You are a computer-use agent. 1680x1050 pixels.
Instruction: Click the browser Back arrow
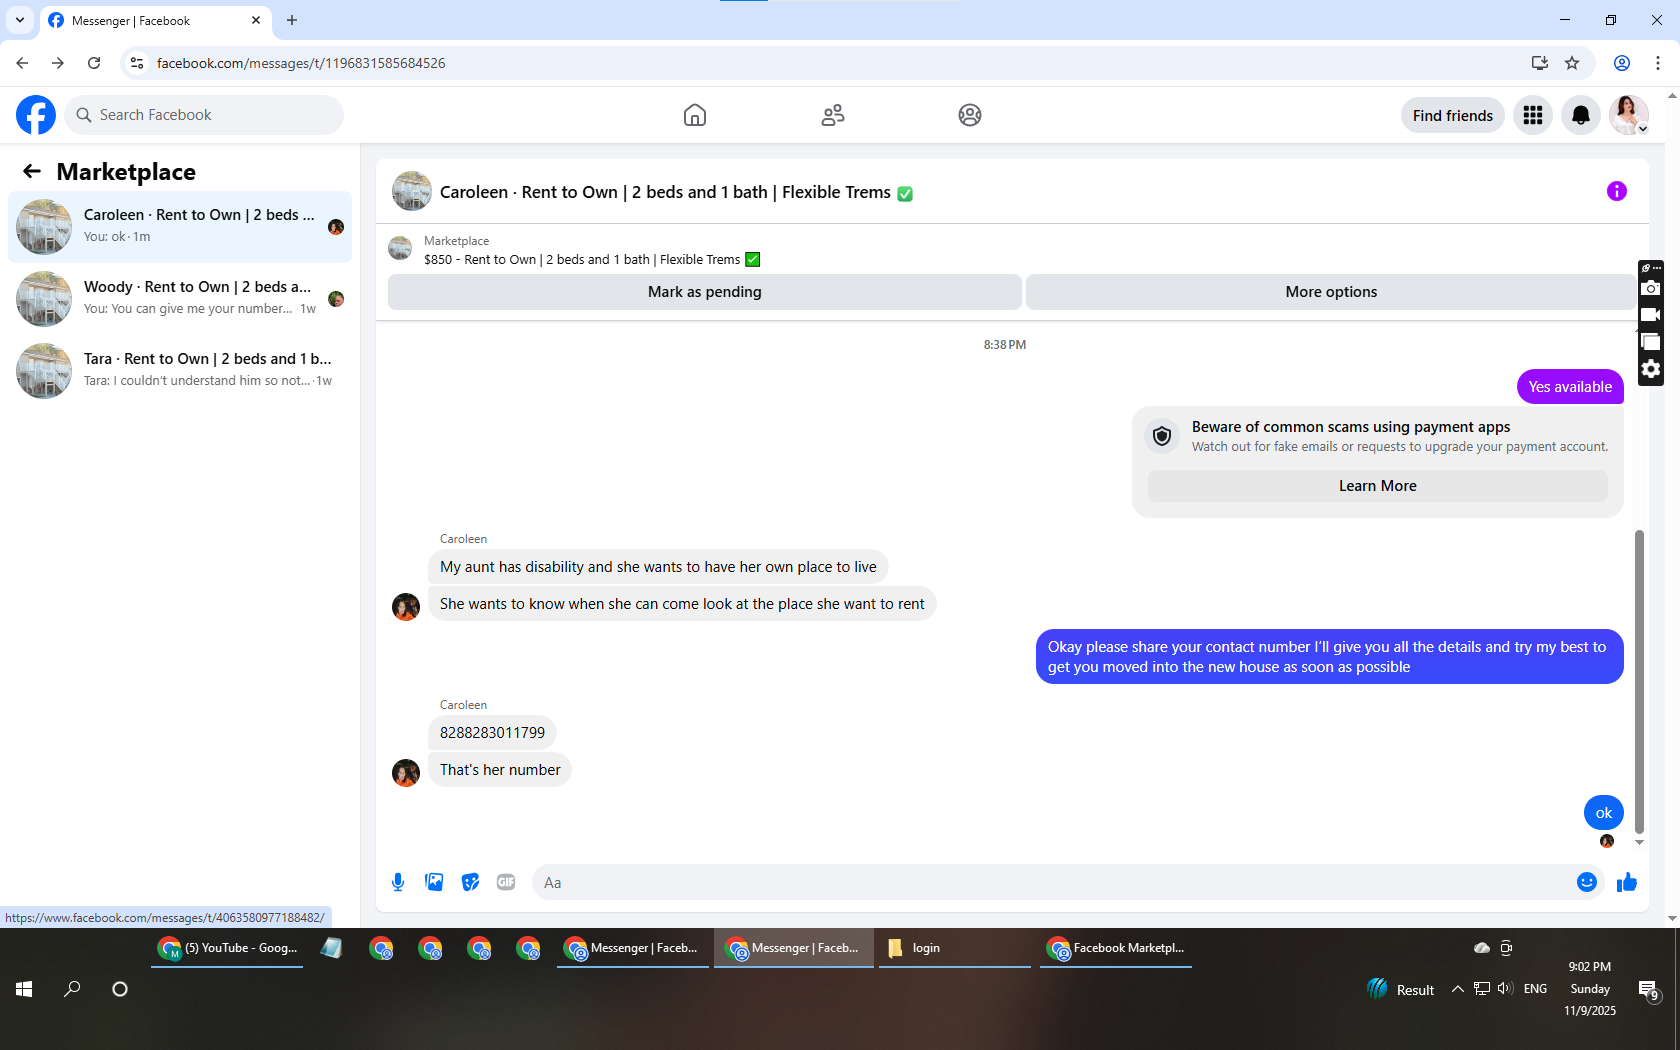(x=22, y=63)
